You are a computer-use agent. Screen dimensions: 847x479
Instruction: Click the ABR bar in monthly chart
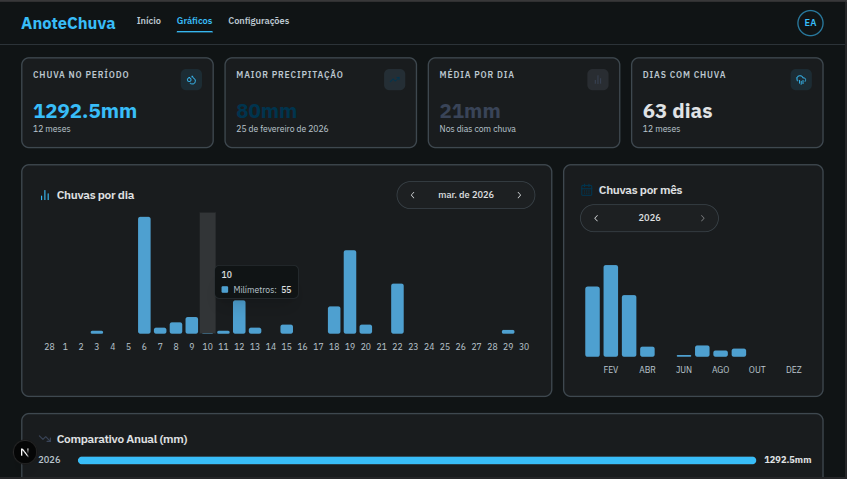[647, 352]
